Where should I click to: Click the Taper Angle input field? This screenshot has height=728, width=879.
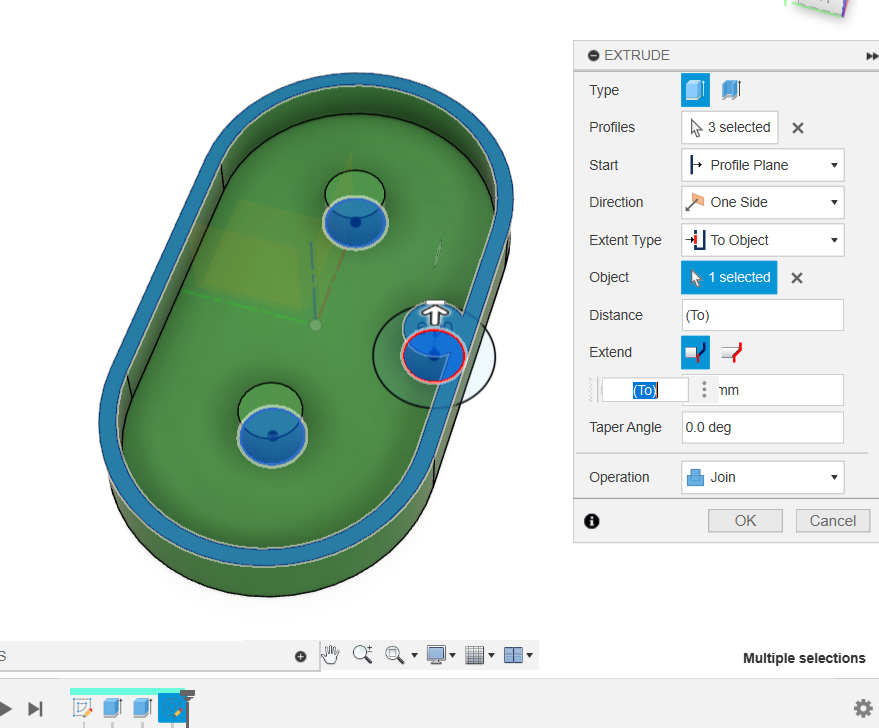click(x=762, y=427)
